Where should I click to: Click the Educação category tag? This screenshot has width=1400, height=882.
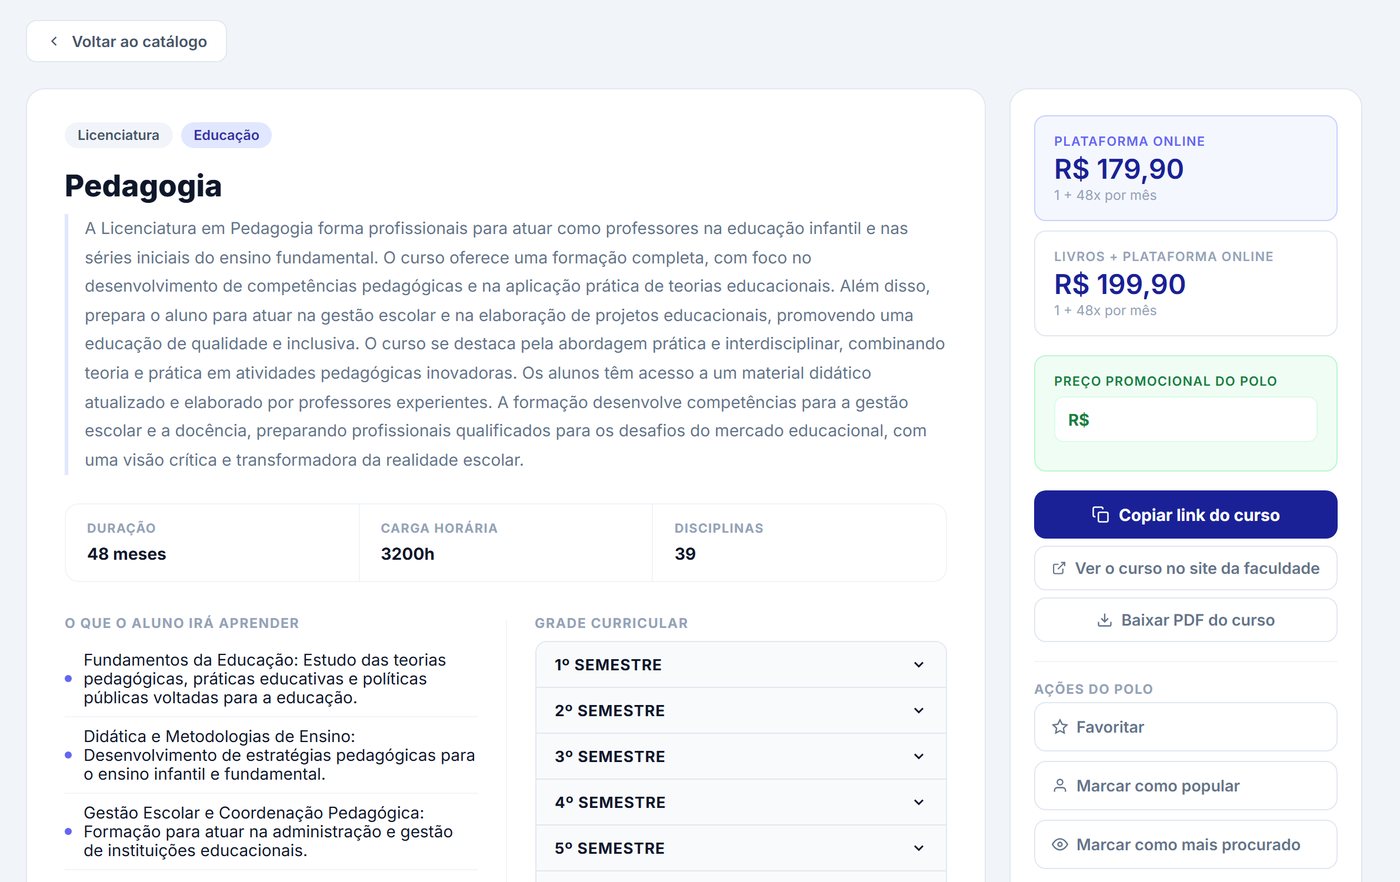click(226, 135)
